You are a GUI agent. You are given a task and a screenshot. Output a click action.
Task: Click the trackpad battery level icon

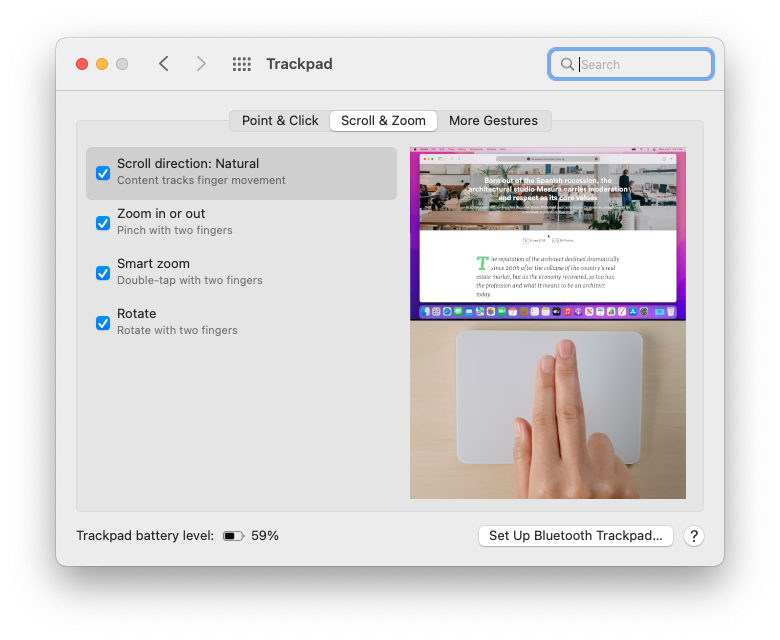tap(233, 536)
